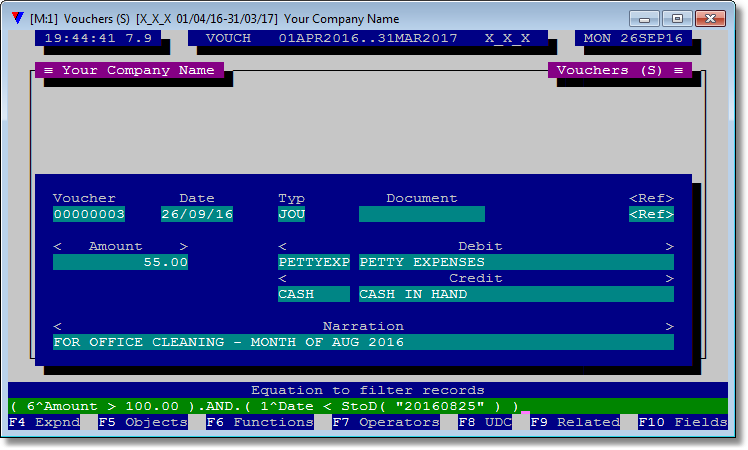Click the CASH IN HAND credit name field
This screenshot has width=748, height=450.
click(516, 294)
